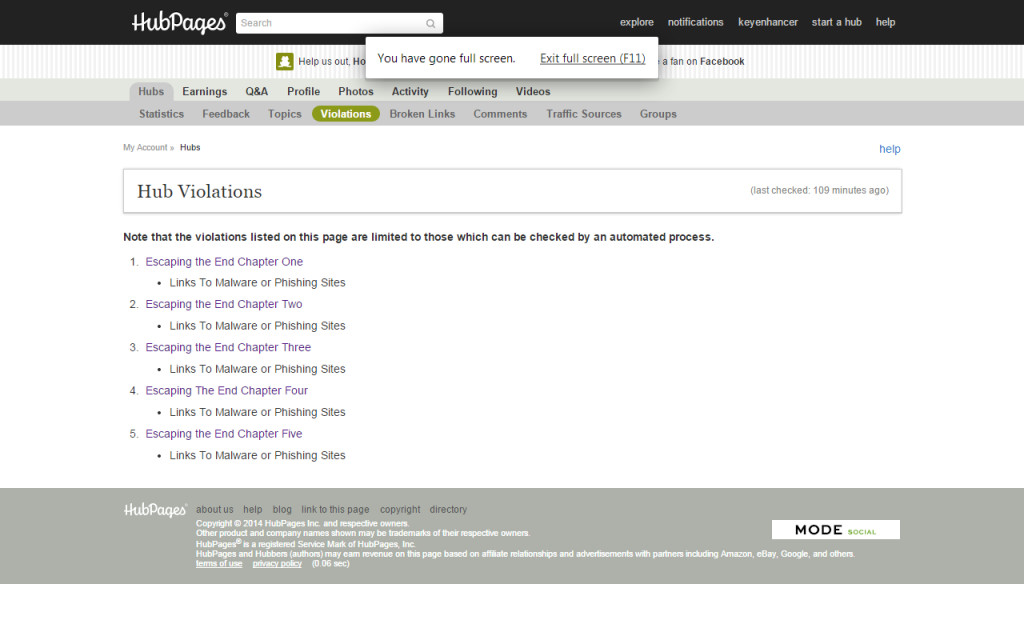Click the Hub Violations heading
This screenshot has height=640, width=1024.
pyautogui.click(x=199, y=191)
